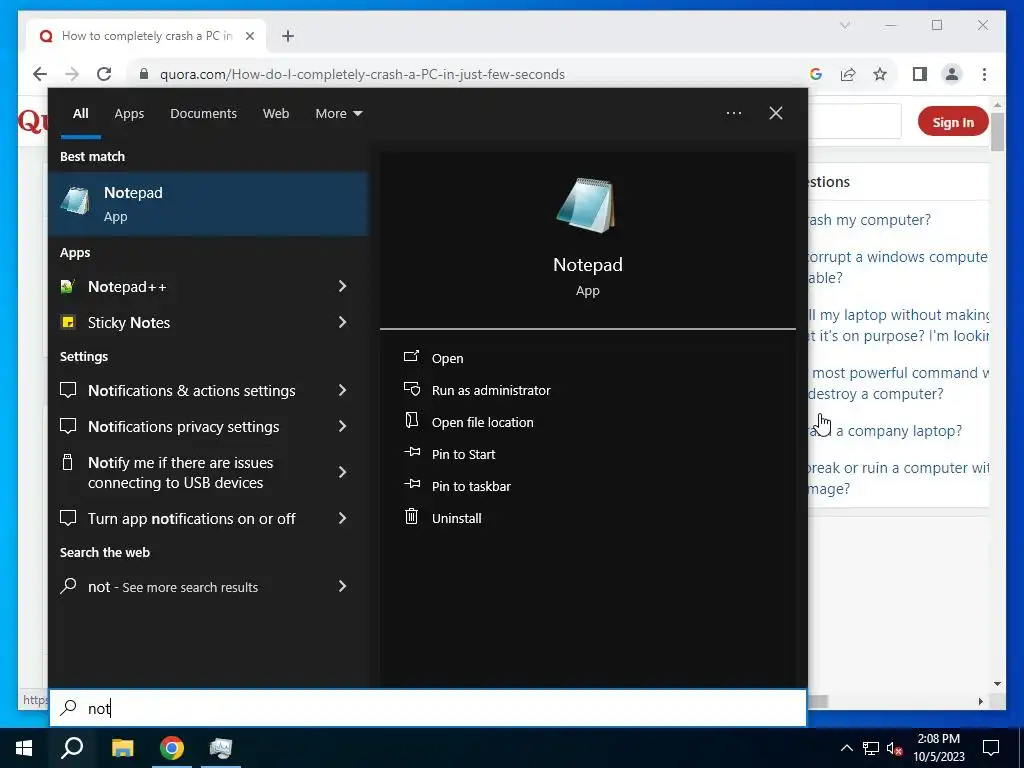Expand Notifications privacy settings arrow
Viewport: 1024px width, 768px height.
pos(342,426)
